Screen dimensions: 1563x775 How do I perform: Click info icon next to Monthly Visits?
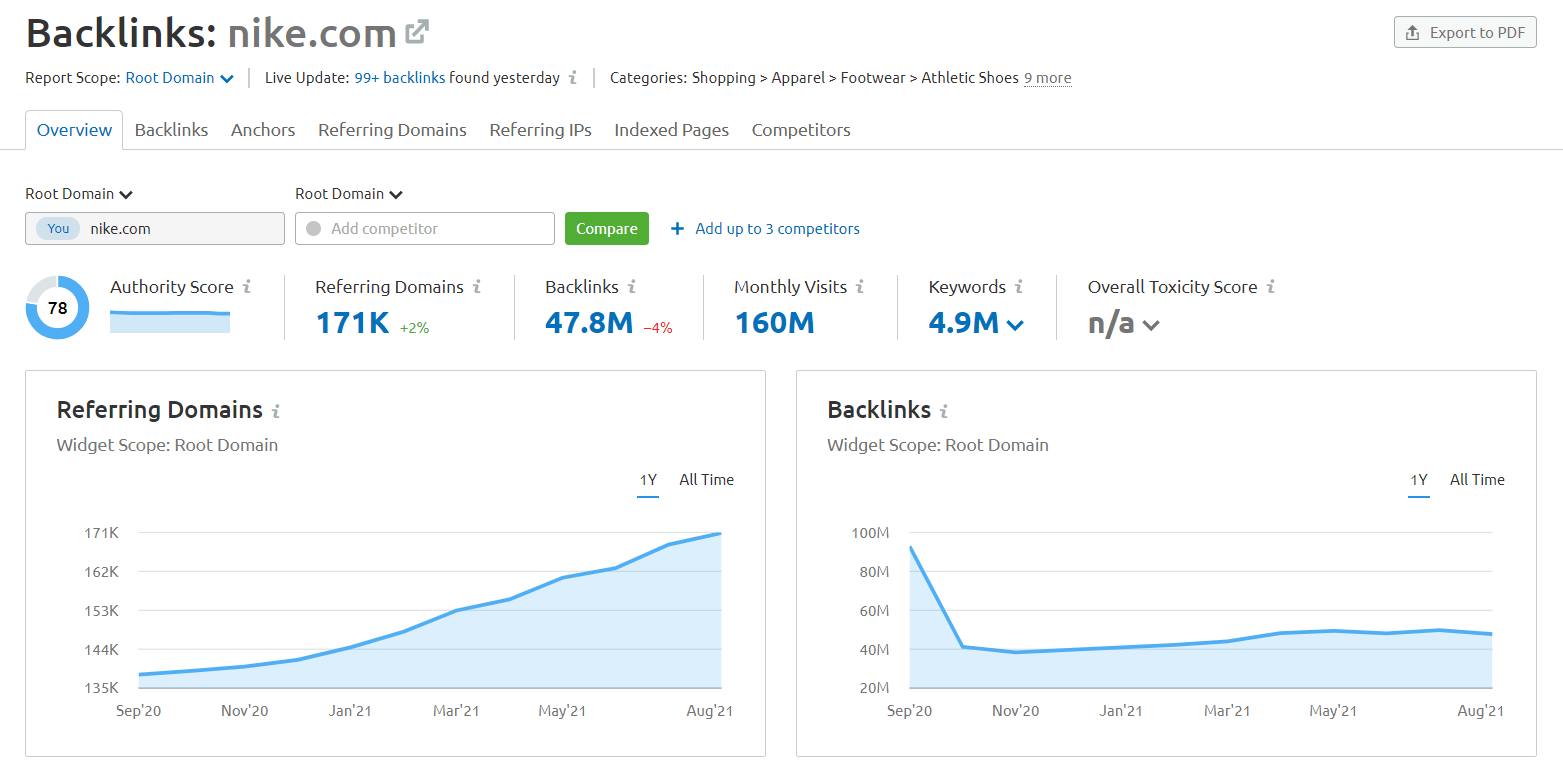click(x=860, y=287)
